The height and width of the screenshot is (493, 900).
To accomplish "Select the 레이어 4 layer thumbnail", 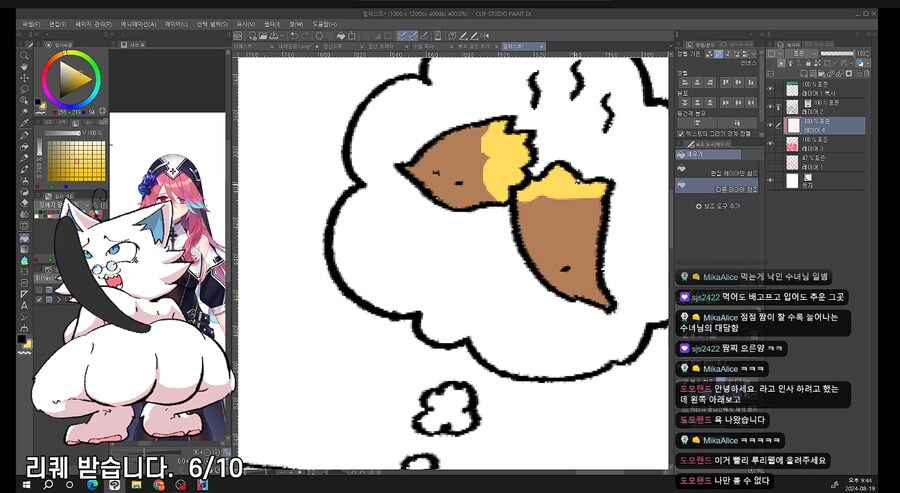I will tap(792, 126).
